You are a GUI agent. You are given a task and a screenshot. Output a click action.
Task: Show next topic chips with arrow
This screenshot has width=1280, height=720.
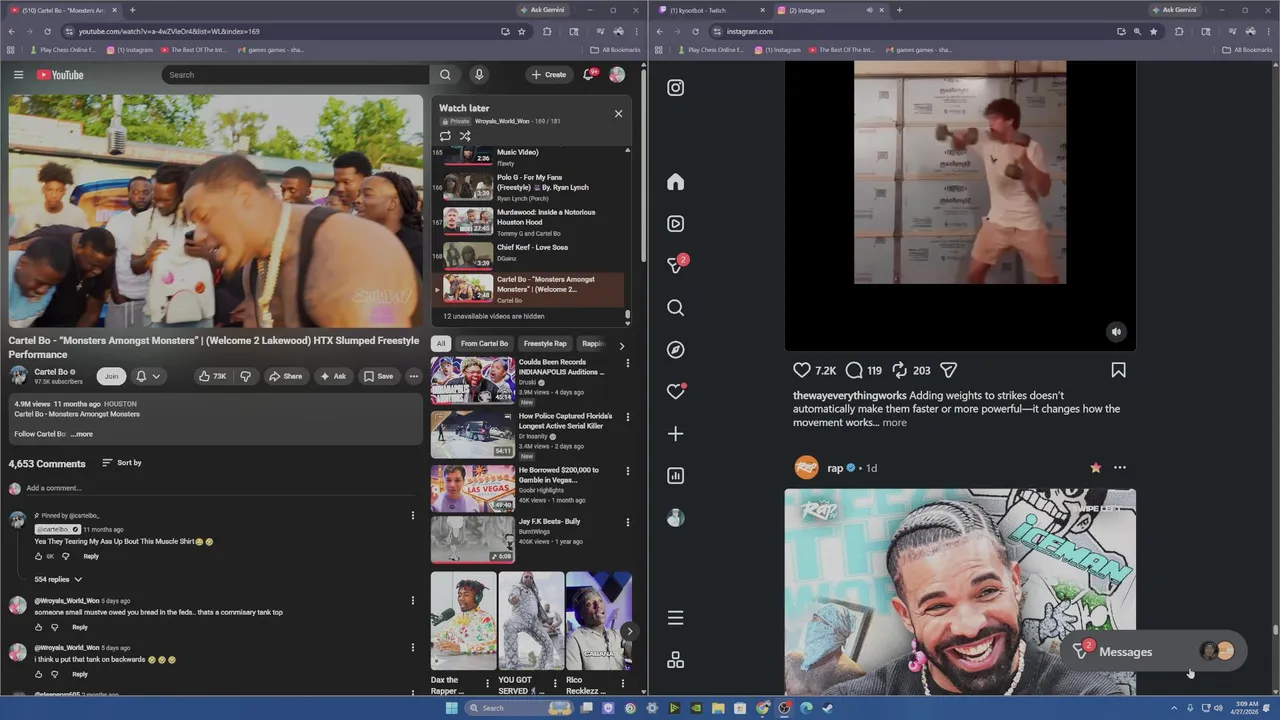621,345
